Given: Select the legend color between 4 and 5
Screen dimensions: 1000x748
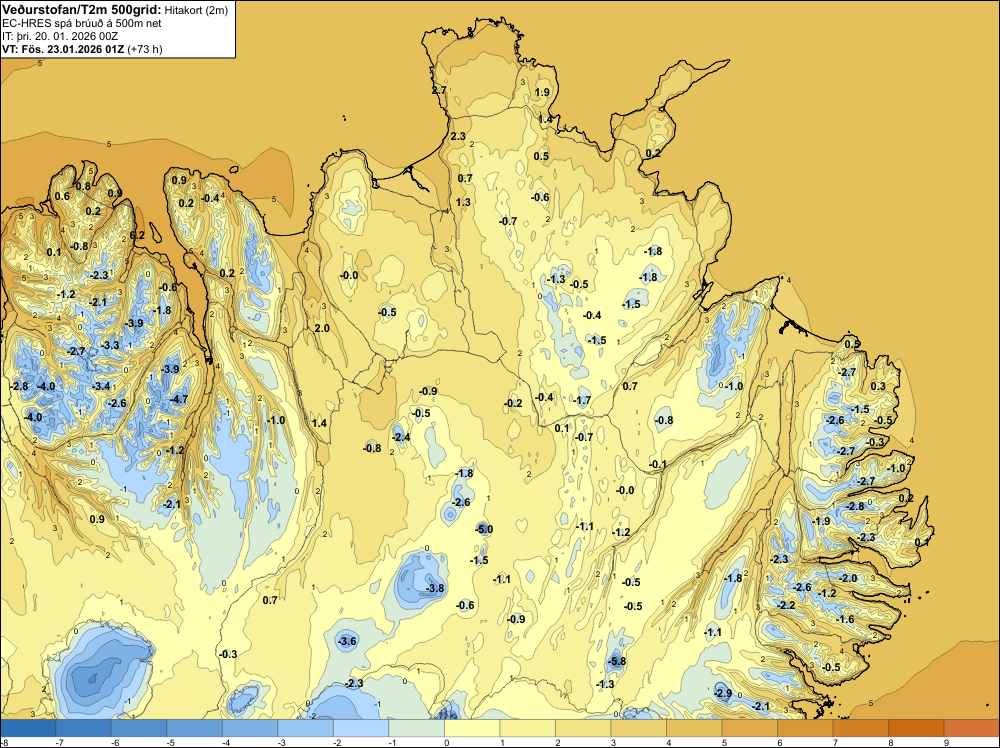Looking at the screenshot, I should (x=694, y=728).
